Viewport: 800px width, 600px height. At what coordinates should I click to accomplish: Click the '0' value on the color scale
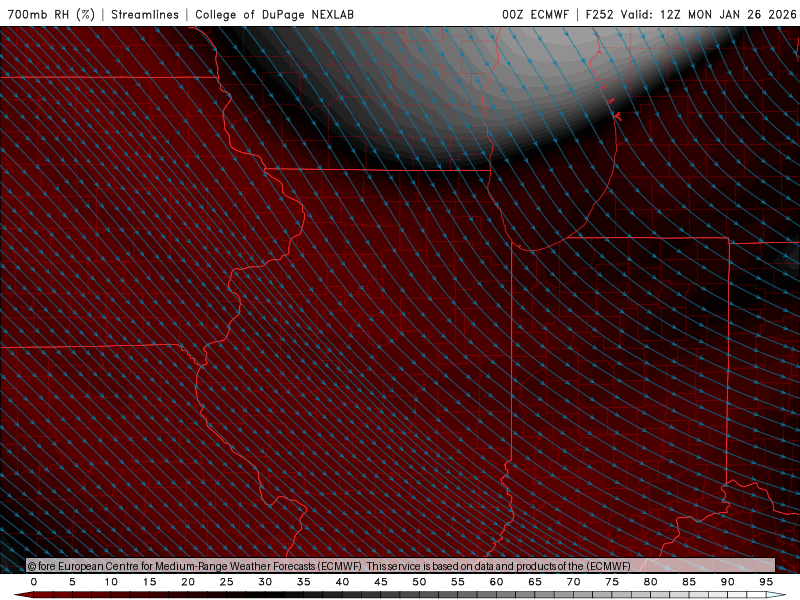click(34, 582)
